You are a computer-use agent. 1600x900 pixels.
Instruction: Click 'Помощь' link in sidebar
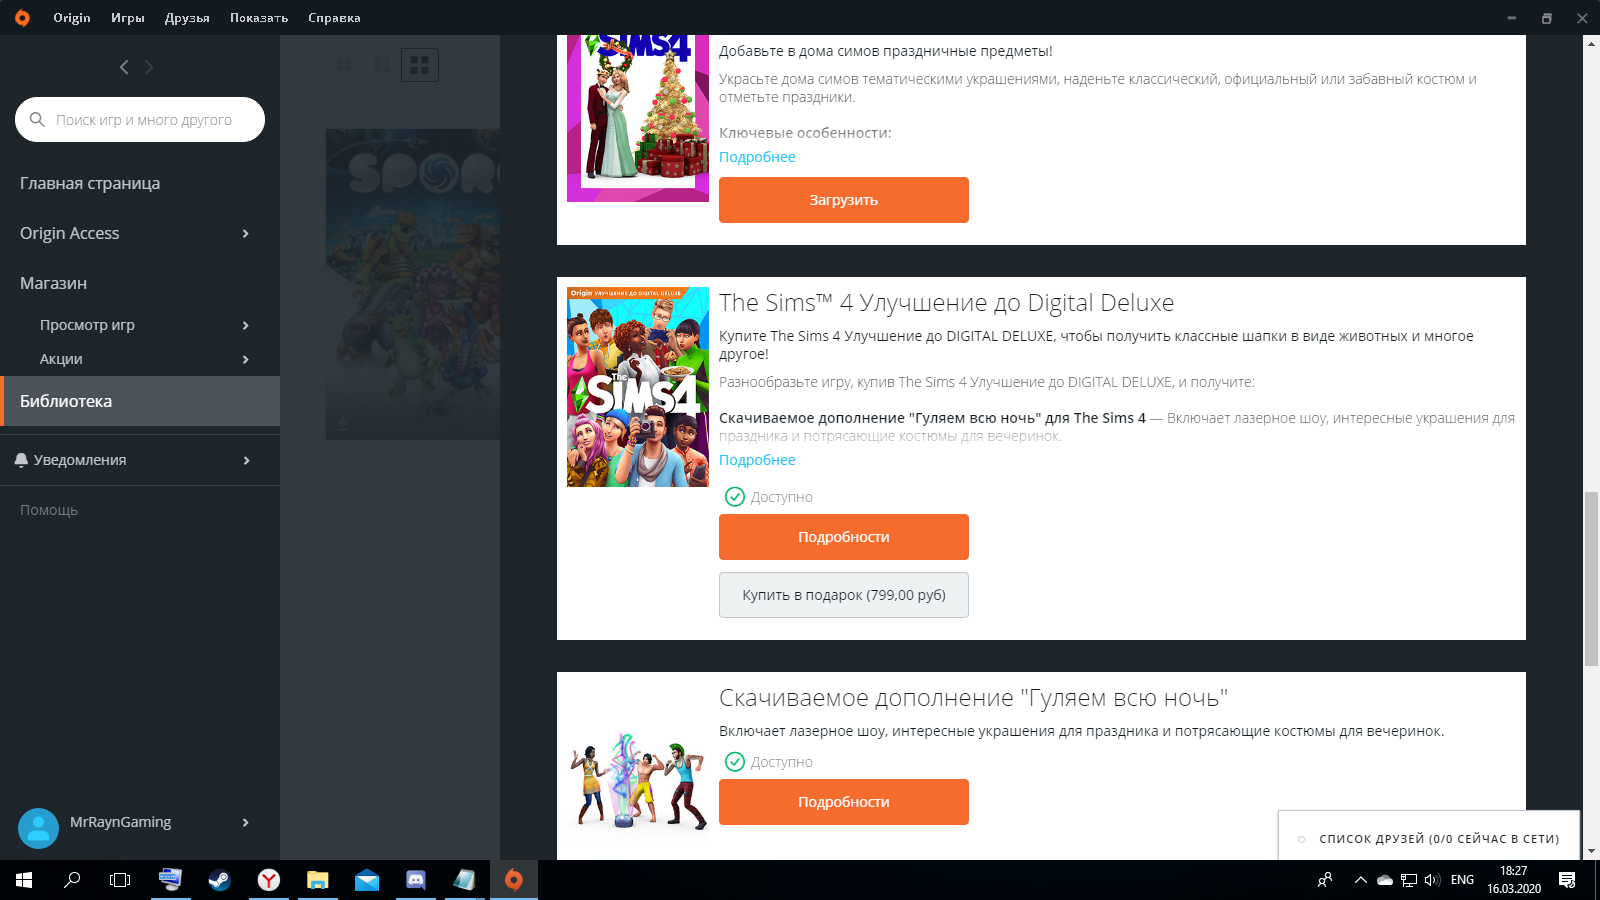click(x=49, y=510)
